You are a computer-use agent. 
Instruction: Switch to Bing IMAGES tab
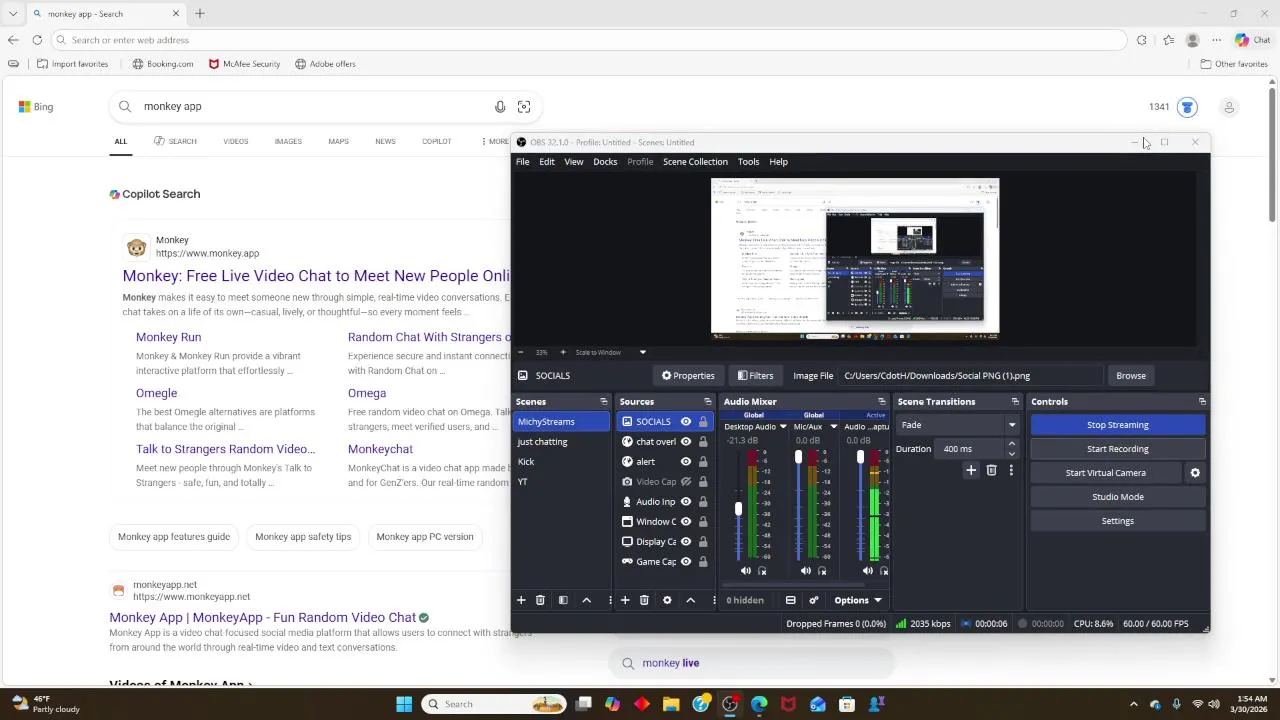click(x=288, y=141)
